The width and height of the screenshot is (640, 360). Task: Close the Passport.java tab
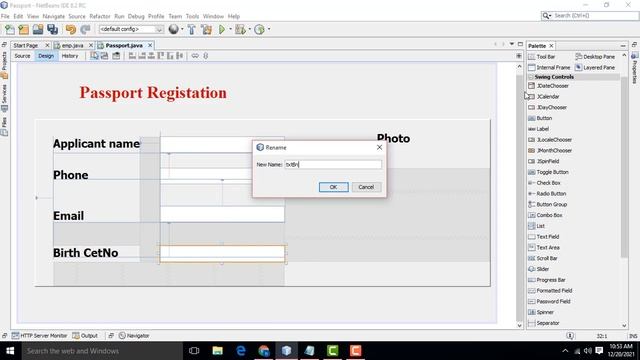(150, 45)
